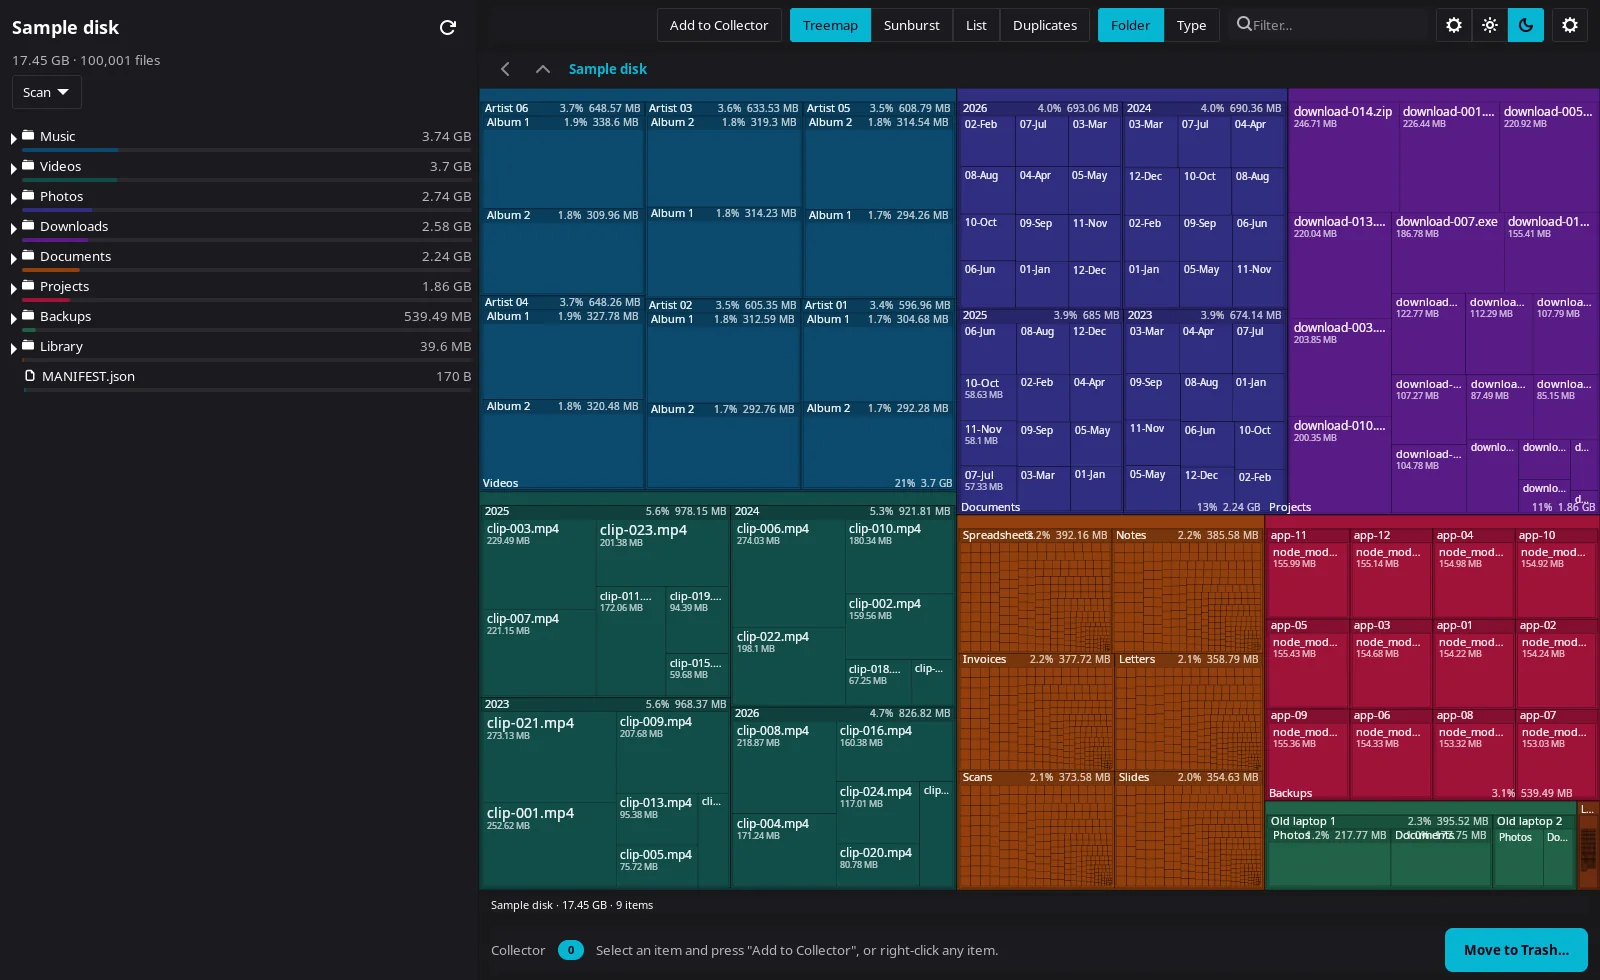
Task: Go back using the left chevron icon
Action: pos(505,69)
